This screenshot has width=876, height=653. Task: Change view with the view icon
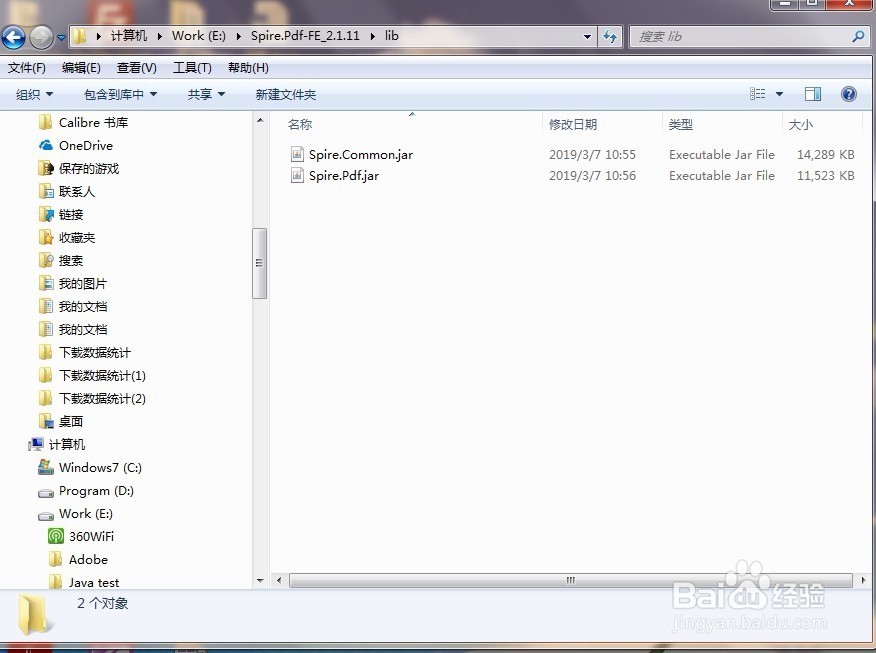pos(758,94)
